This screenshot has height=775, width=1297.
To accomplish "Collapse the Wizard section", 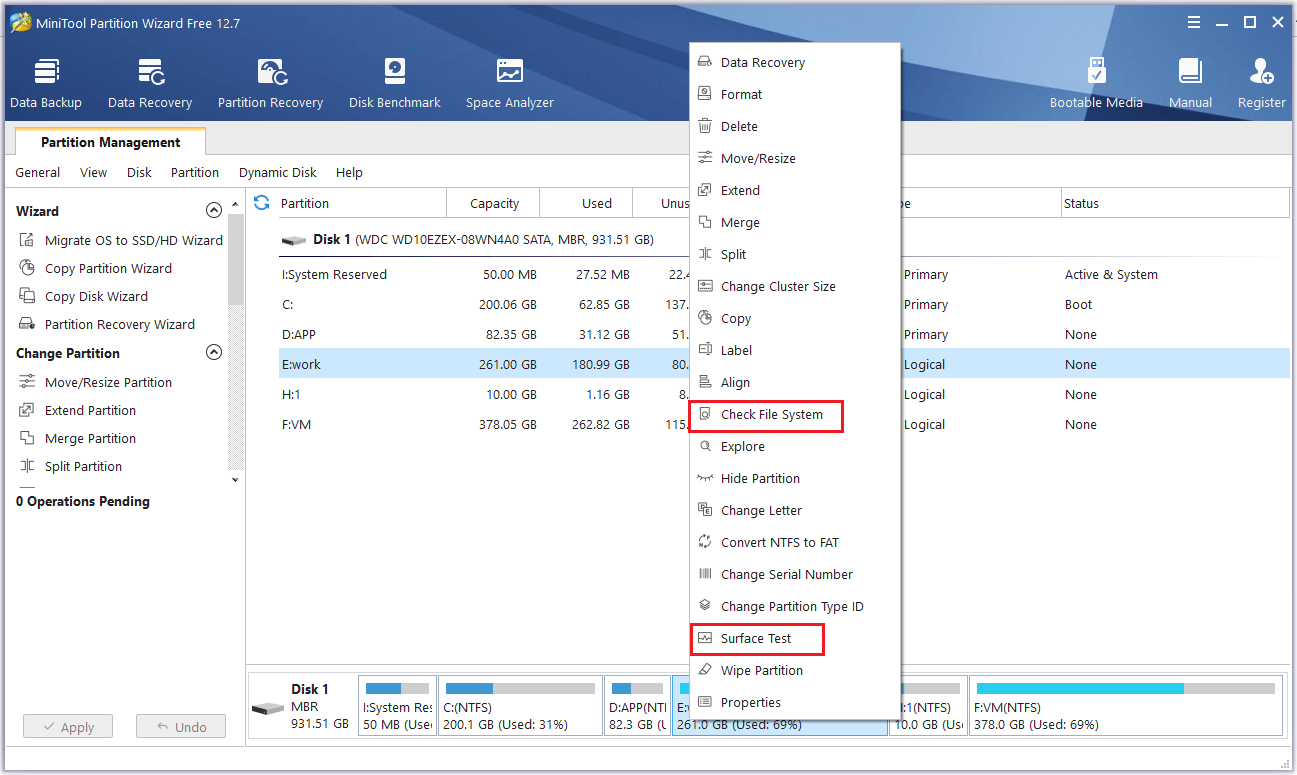I will coord(213,211).
